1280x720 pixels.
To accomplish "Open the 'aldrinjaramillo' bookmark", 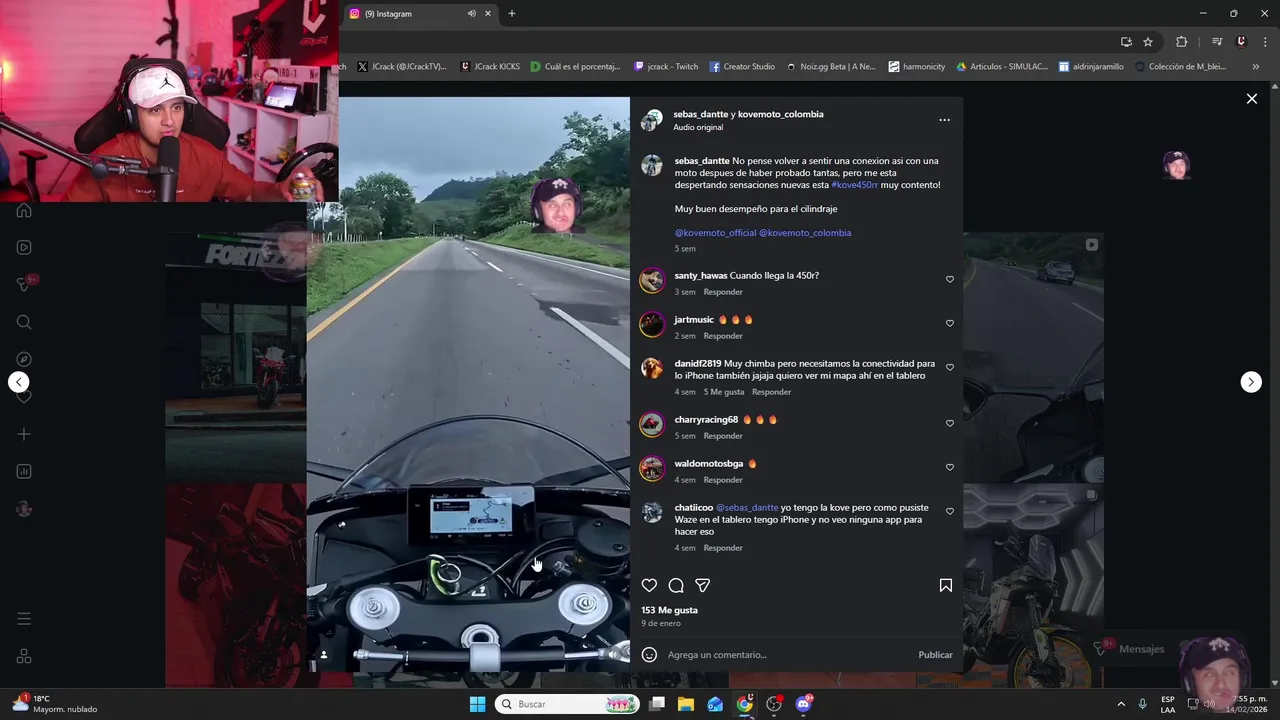I will tap(1091, 67).
